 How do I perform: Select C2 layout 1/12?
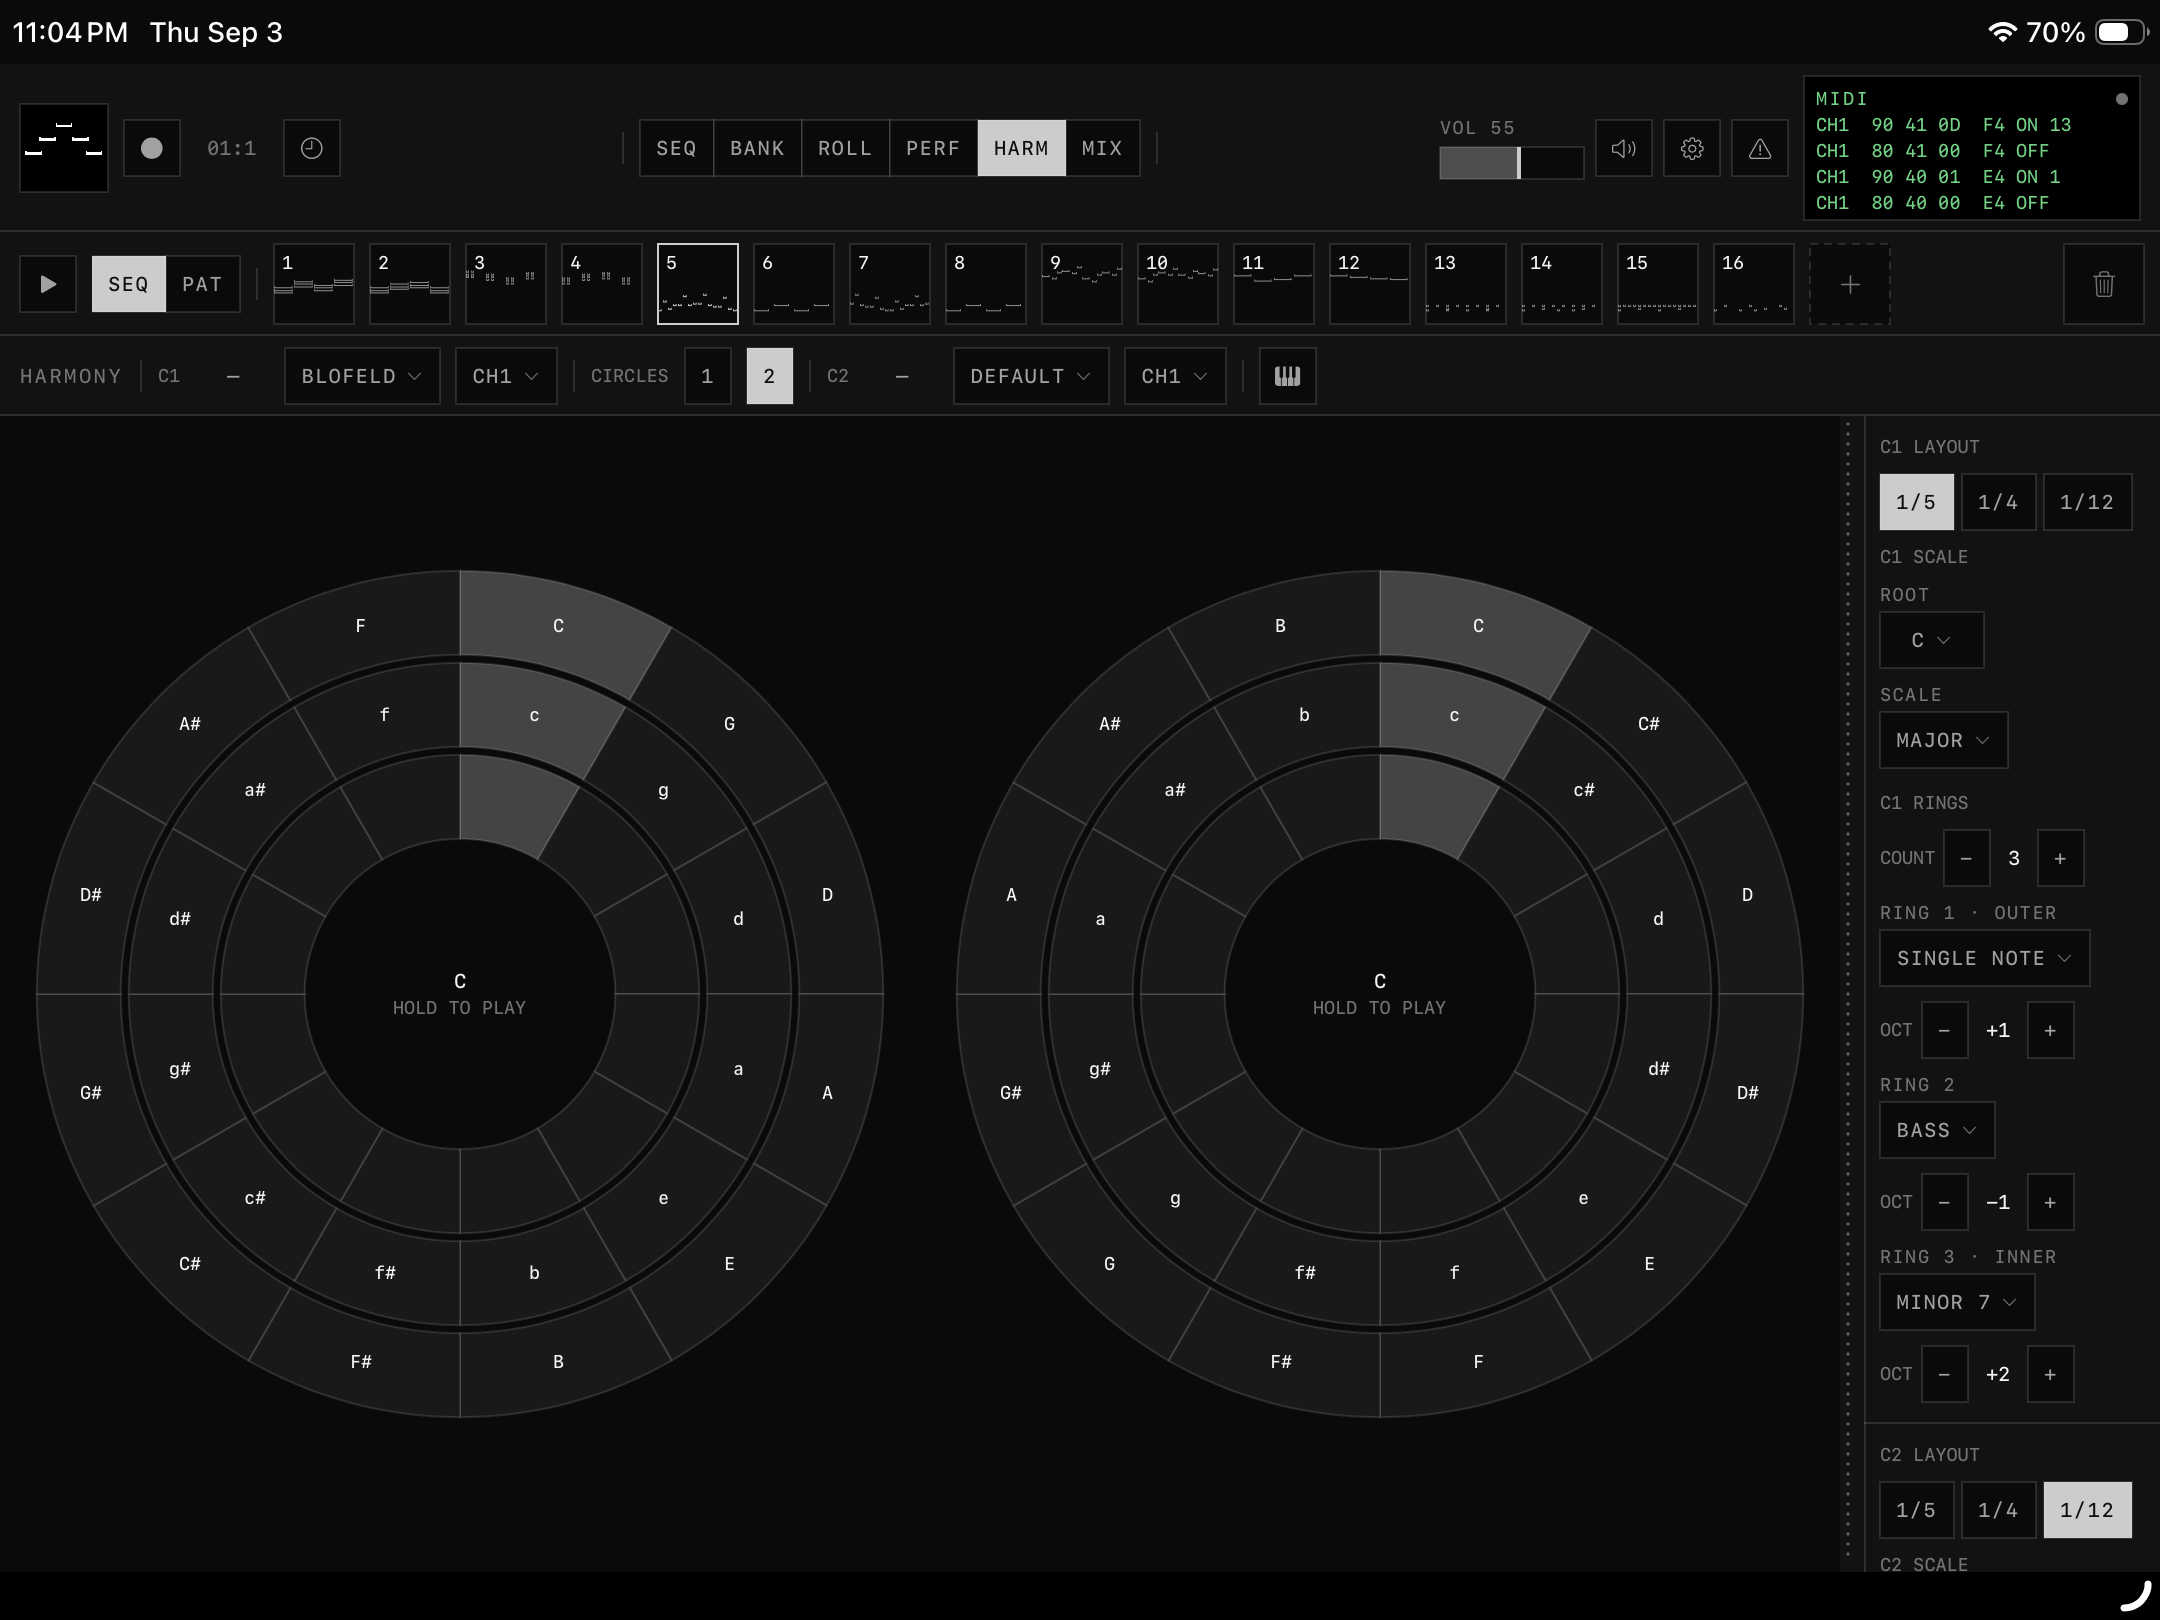[2087, 1510]
